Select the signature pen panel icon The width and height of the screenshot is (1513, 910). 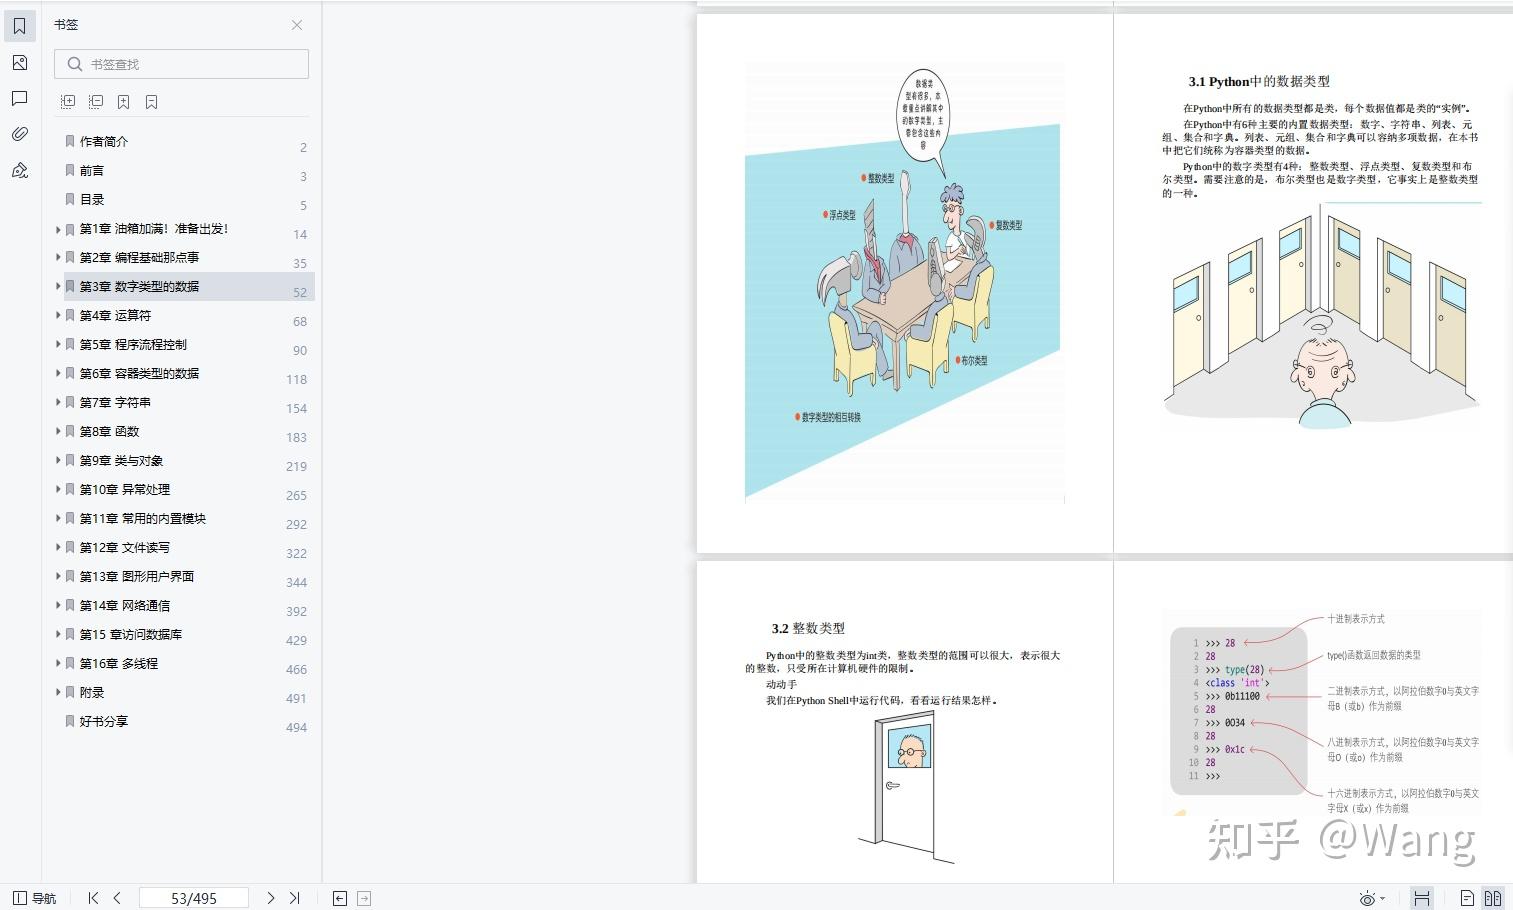click(x=19, y=170)
